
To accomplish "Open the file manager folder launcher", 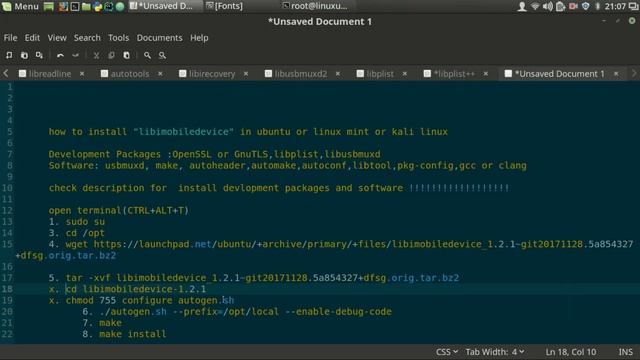I will [x=86, y=6].
